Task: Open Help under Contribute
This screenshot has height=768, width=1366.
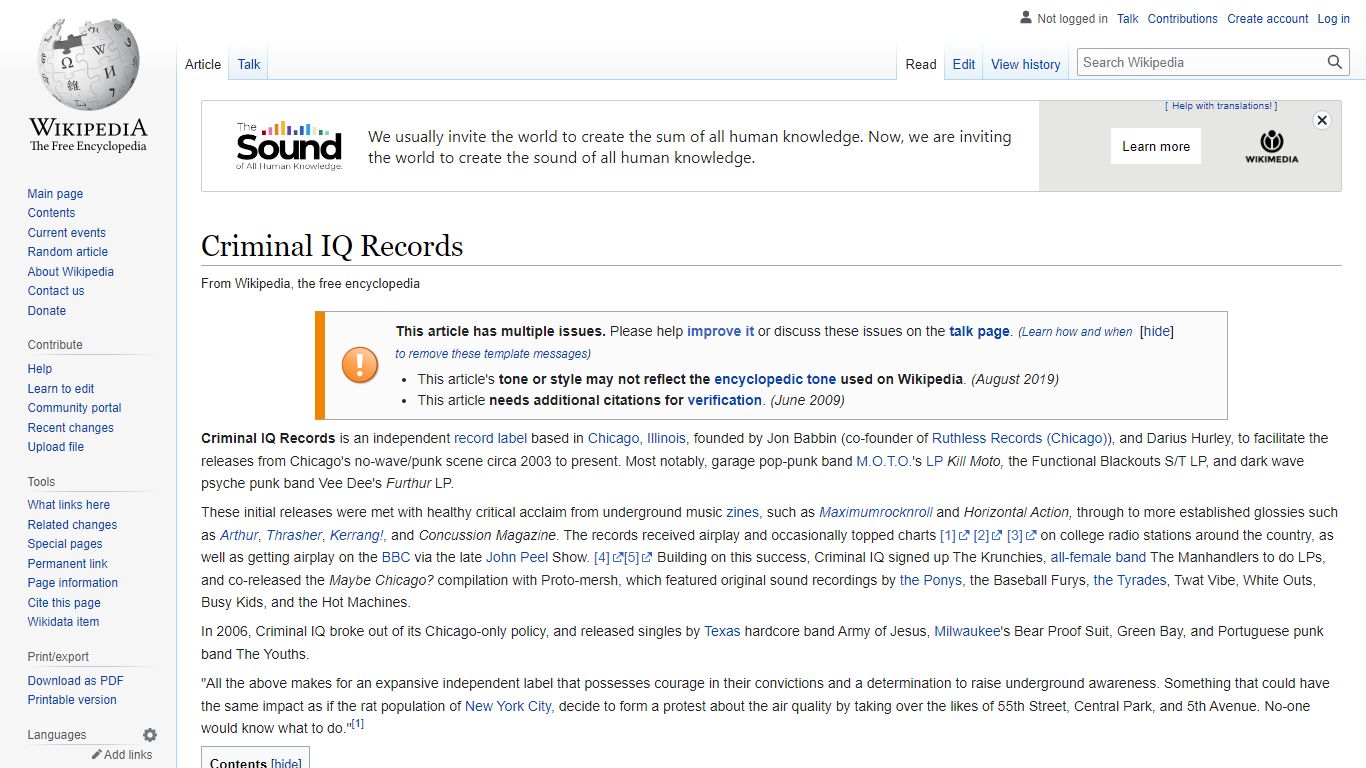Action: pos(40,369)
